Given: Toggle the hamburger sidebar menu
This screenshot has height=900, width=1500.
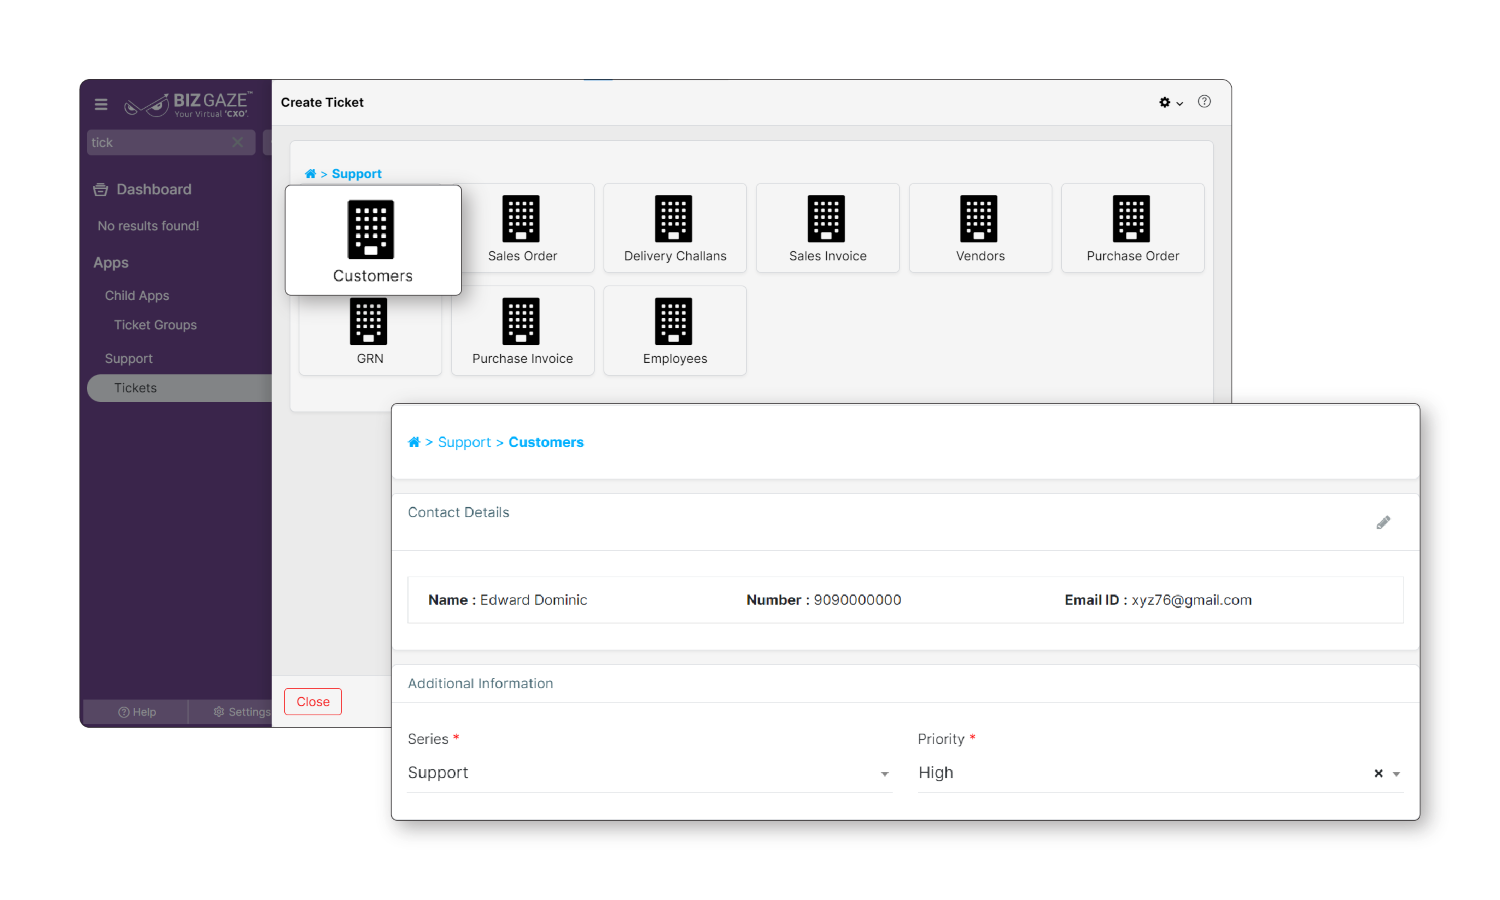Looking at the screenshot, I should coord(101,104).
